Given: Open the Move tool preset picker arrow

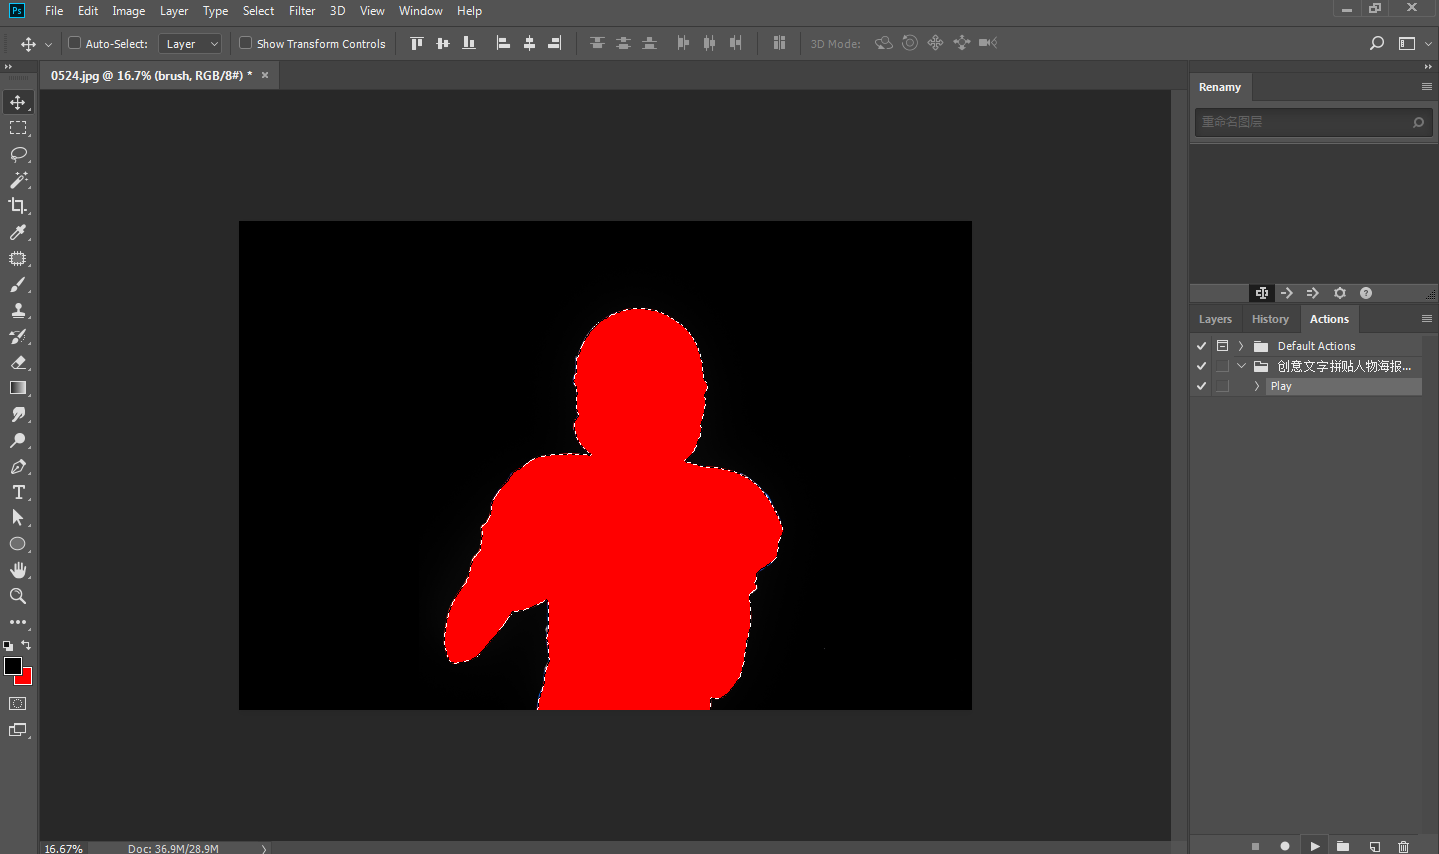Looking at the screenshot, I should click(48, 44).
